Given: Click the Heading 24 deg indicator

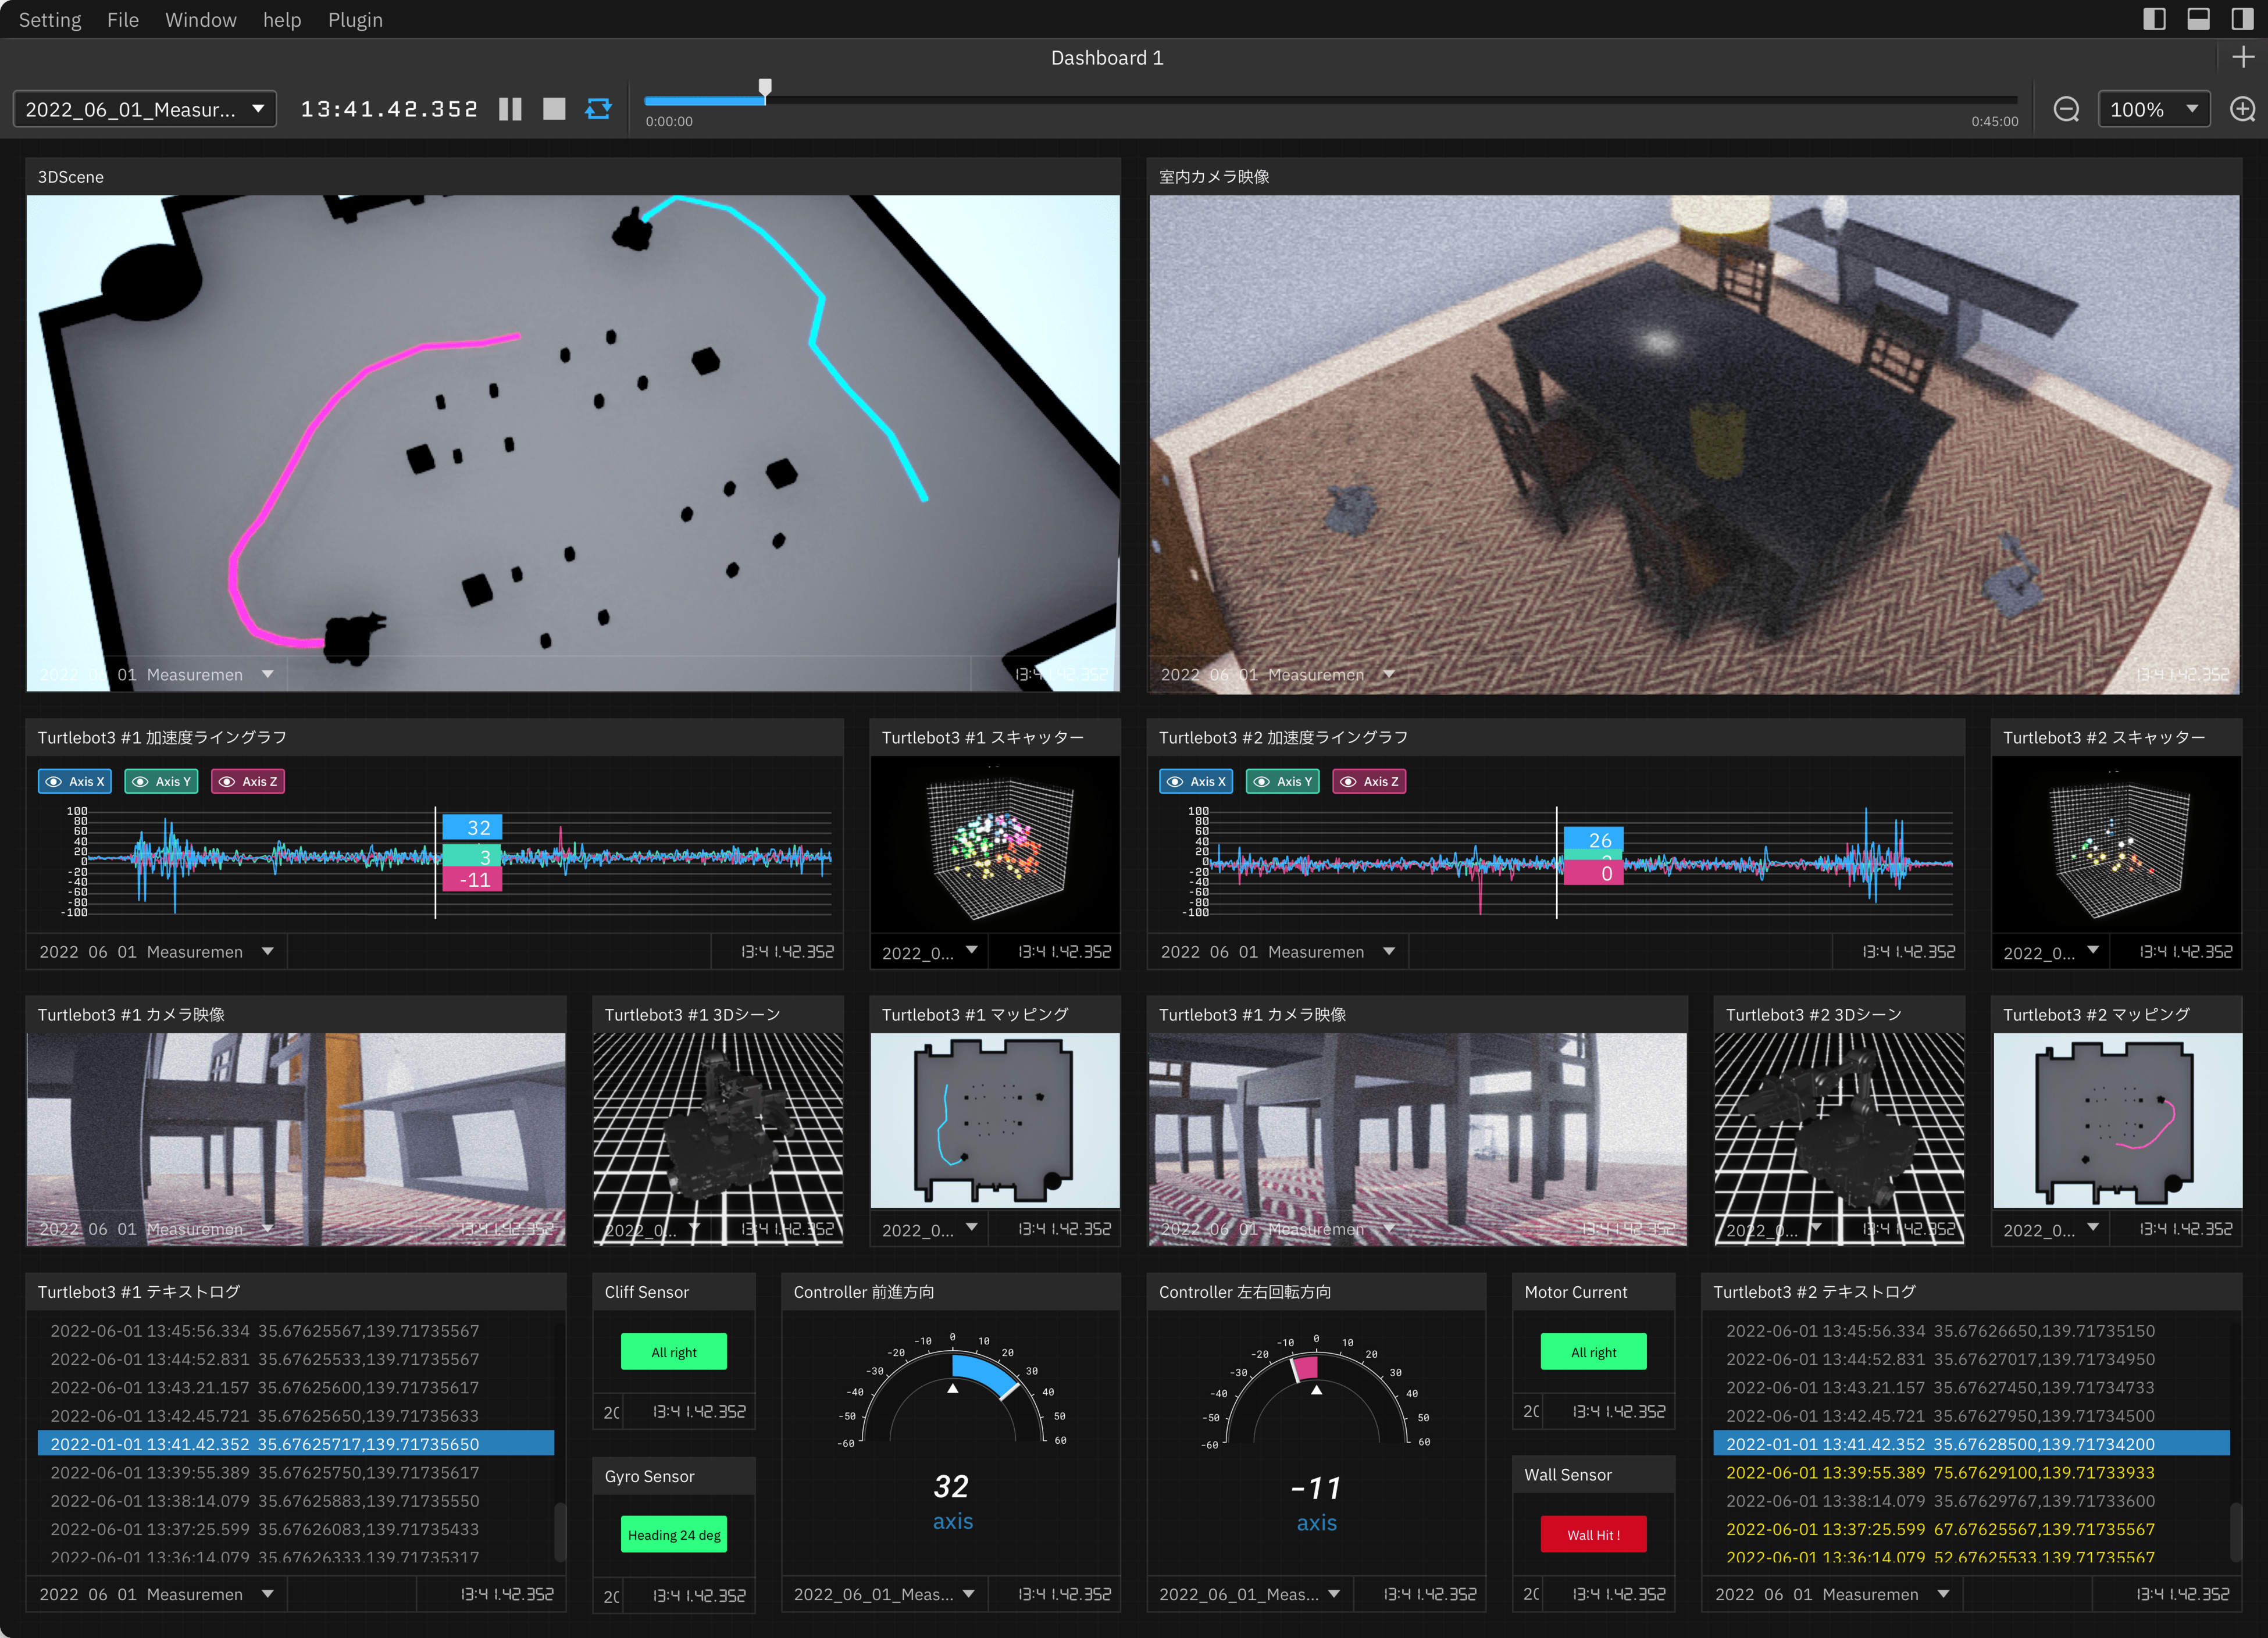Looking at the screenshot, I should click(x=674, y=1534).
